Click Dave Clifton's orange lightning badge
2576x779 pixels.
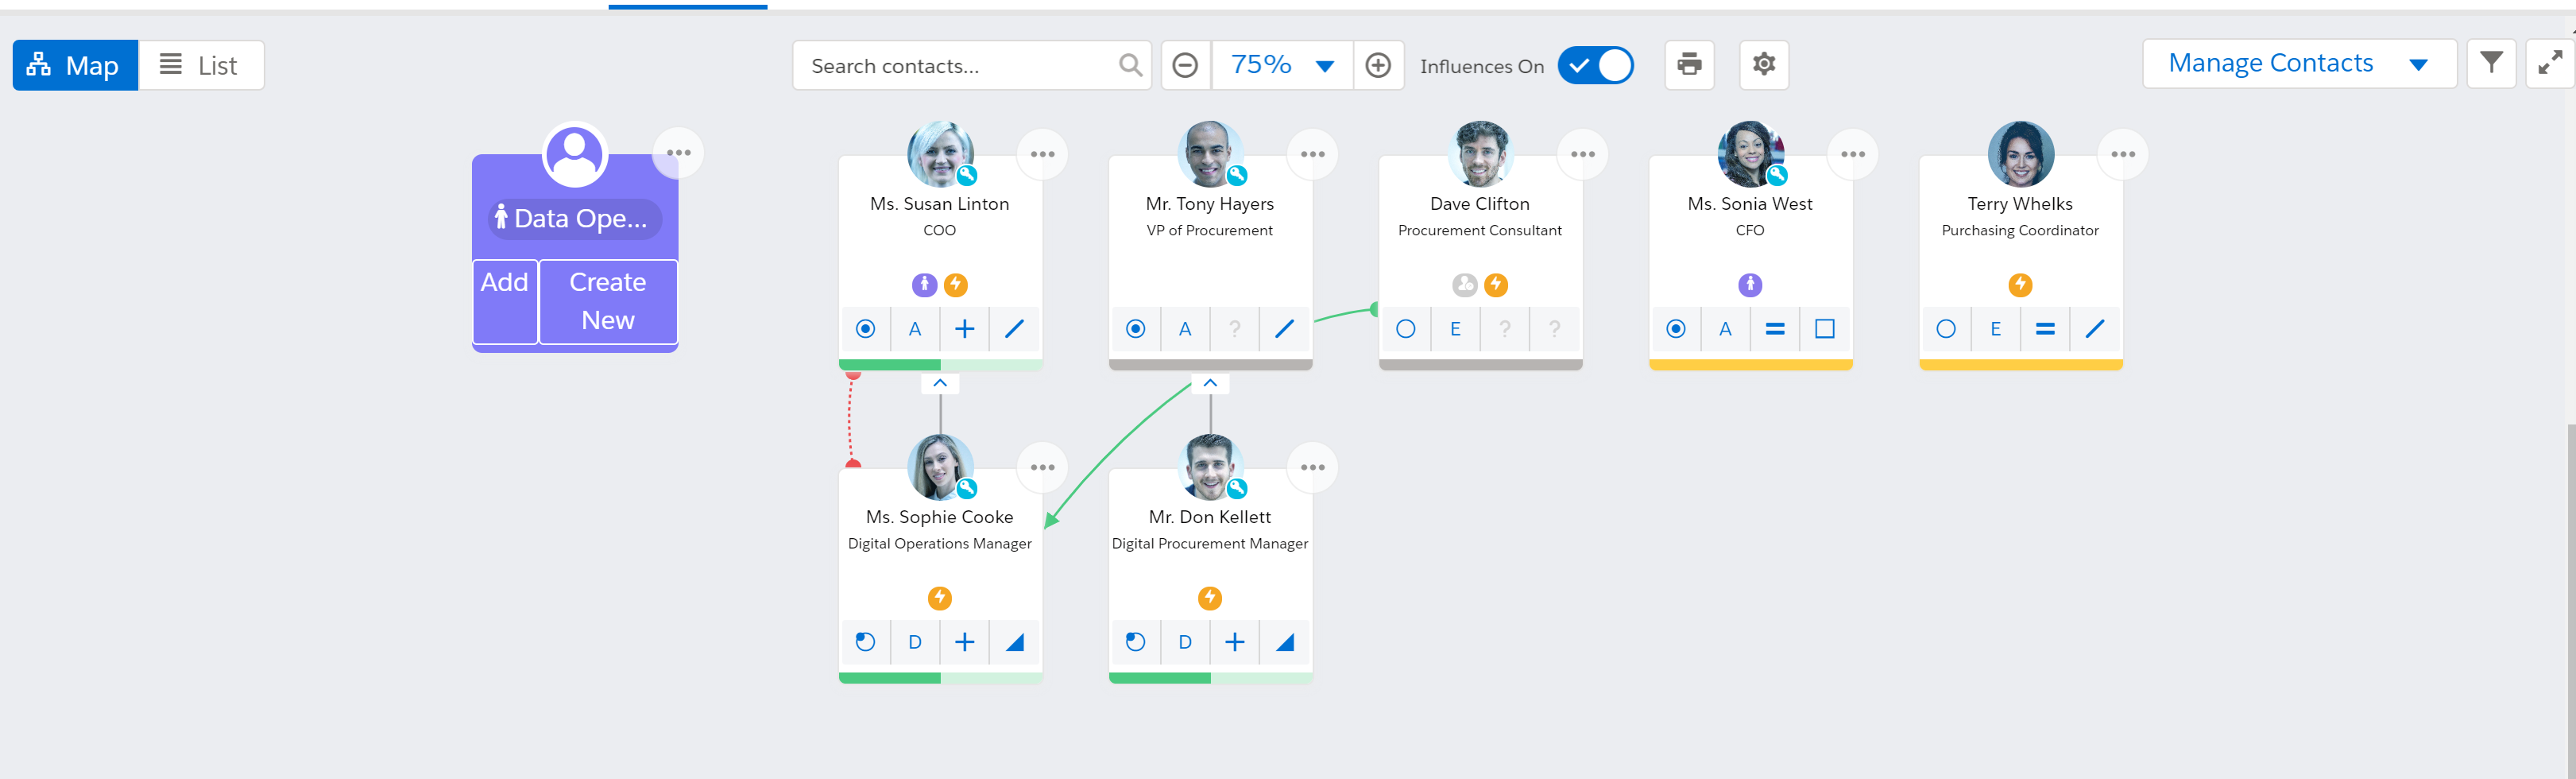(1496, 285)
